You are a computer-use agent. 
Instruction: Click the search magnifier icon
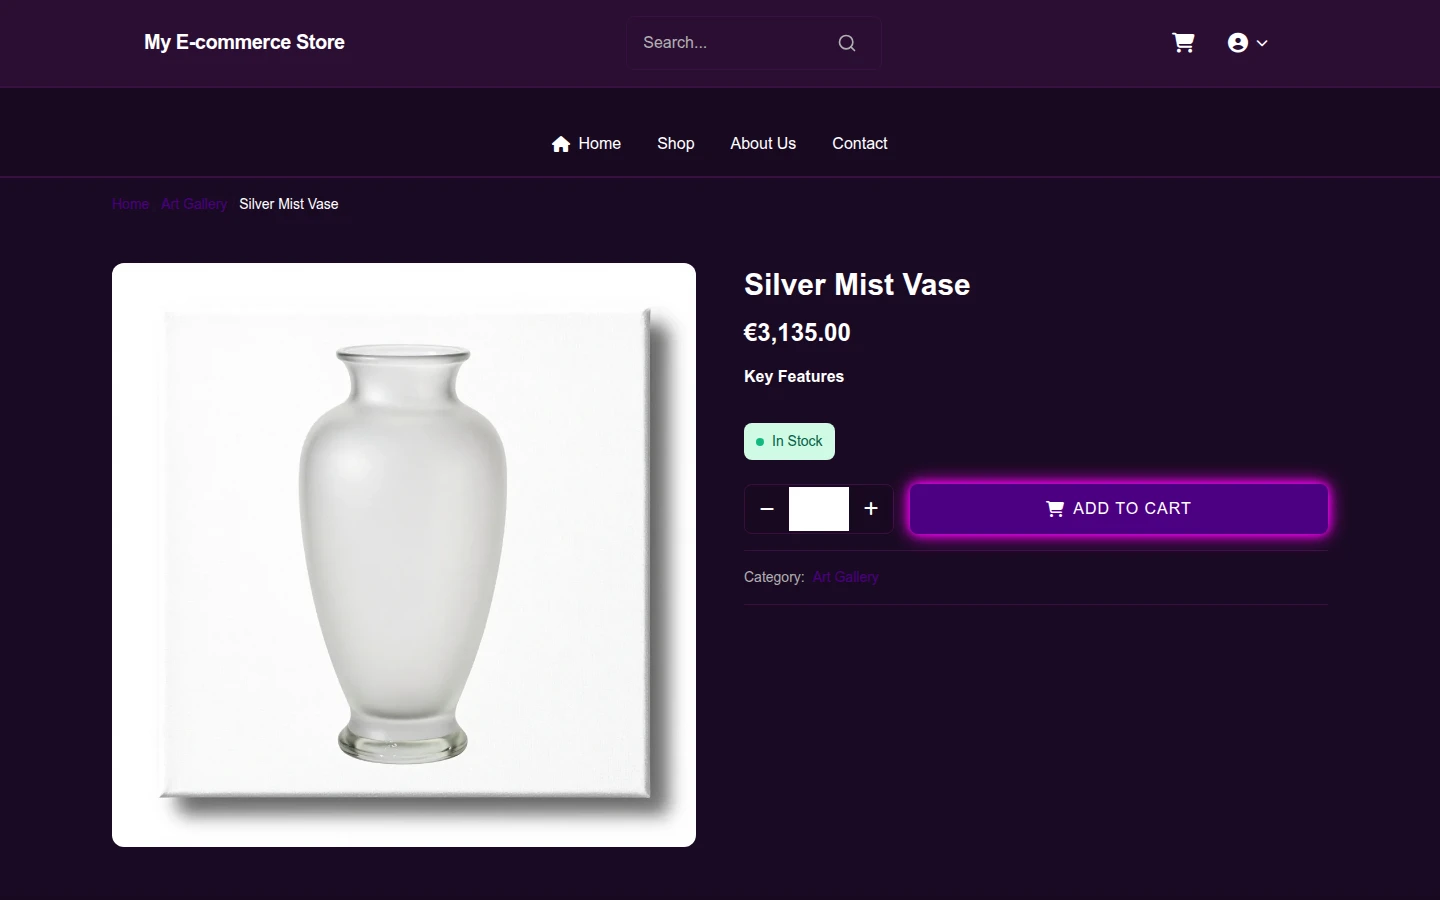tap(847, 43)
